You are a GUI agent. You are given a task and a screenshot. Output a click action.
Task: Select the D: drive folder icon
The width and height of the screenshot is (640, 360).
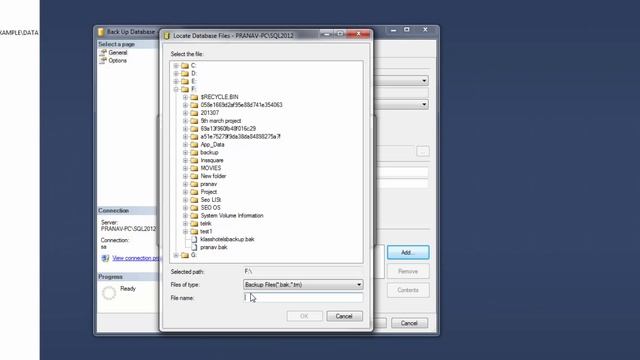click(x=185, y=73)
